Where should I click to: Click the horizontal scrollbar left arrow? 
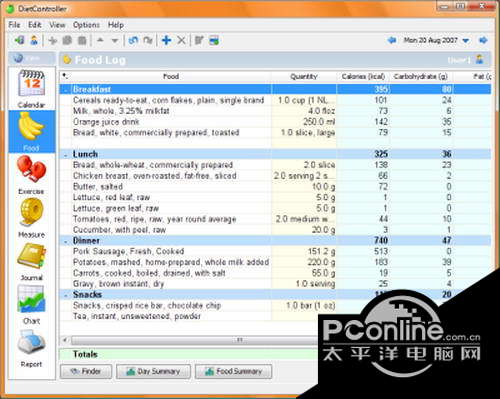65,340
